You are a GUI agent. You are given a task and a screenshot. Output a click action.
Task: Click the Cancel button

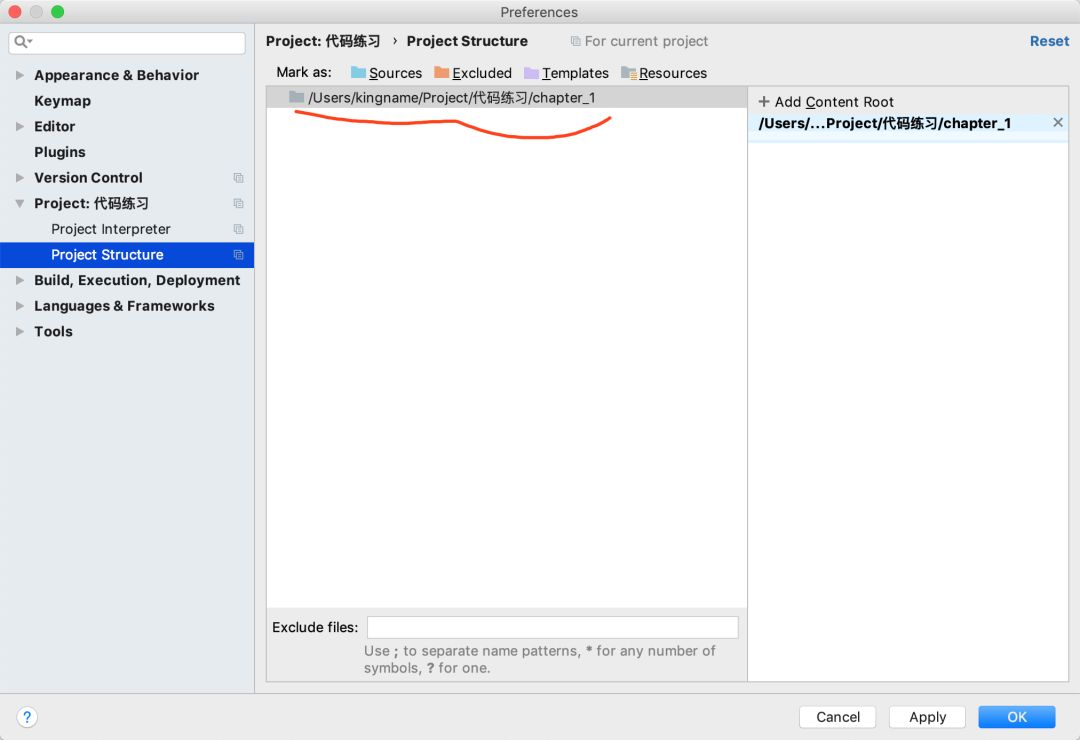[838, 717]
